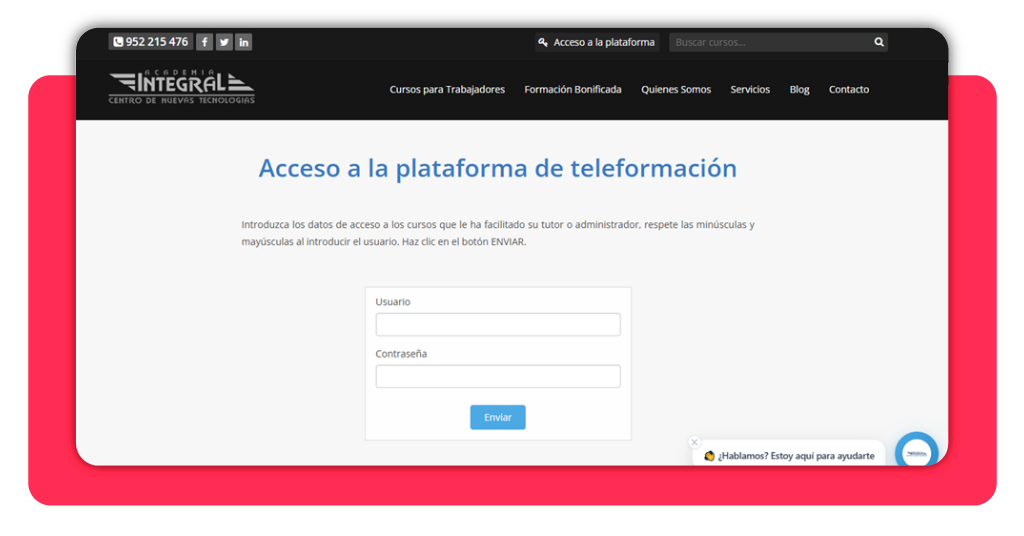Submit the form with Enviar button
The height and width of the screenshot is (536, 1024).
coord(498,417)
